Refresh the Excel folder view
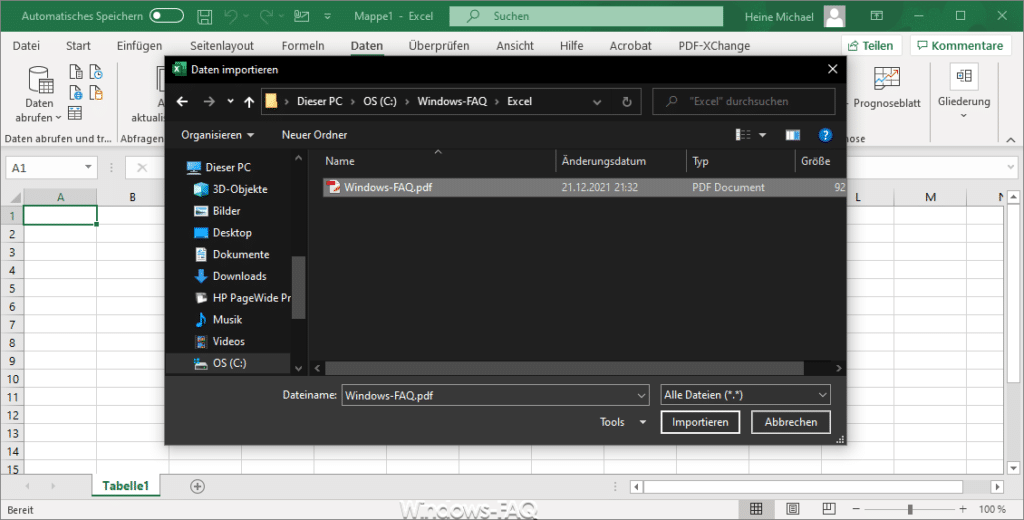The image size is (1024, 520). tap(626, 101)
